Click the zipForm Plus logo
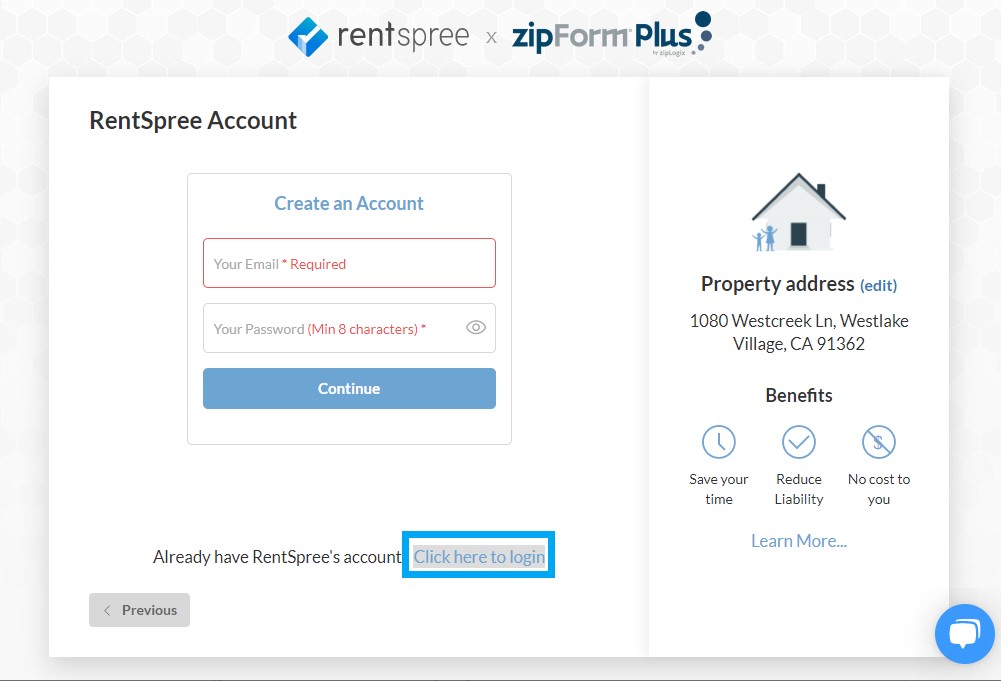 coord(610,36)
